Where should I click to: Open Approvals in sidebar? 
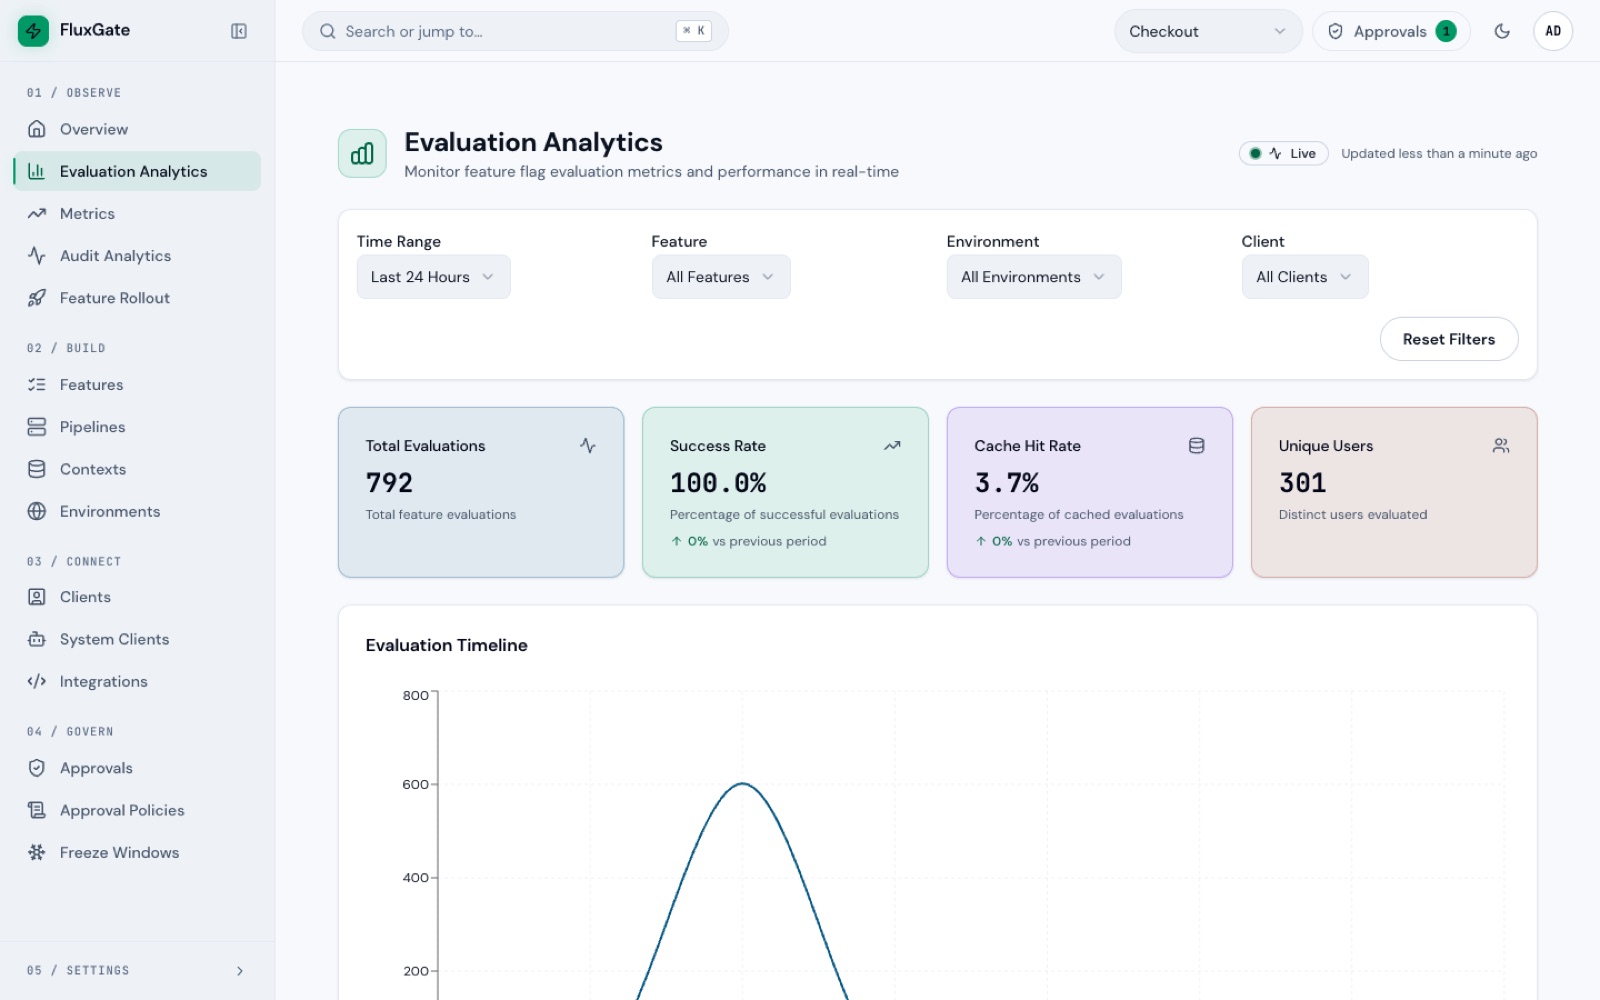[x=137, y=768]
